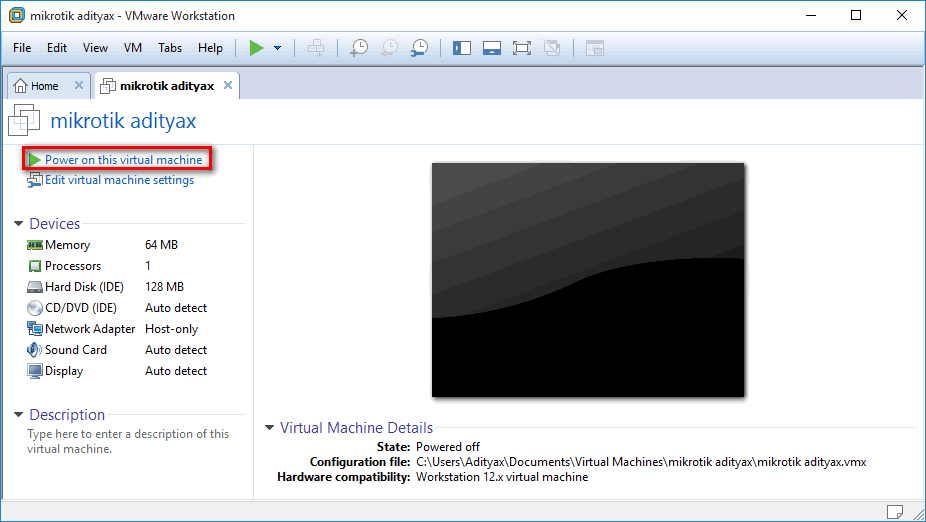Screen dimensions: 926x522
Task: Click Power on this virtual machine link
Action: point(123,159)
